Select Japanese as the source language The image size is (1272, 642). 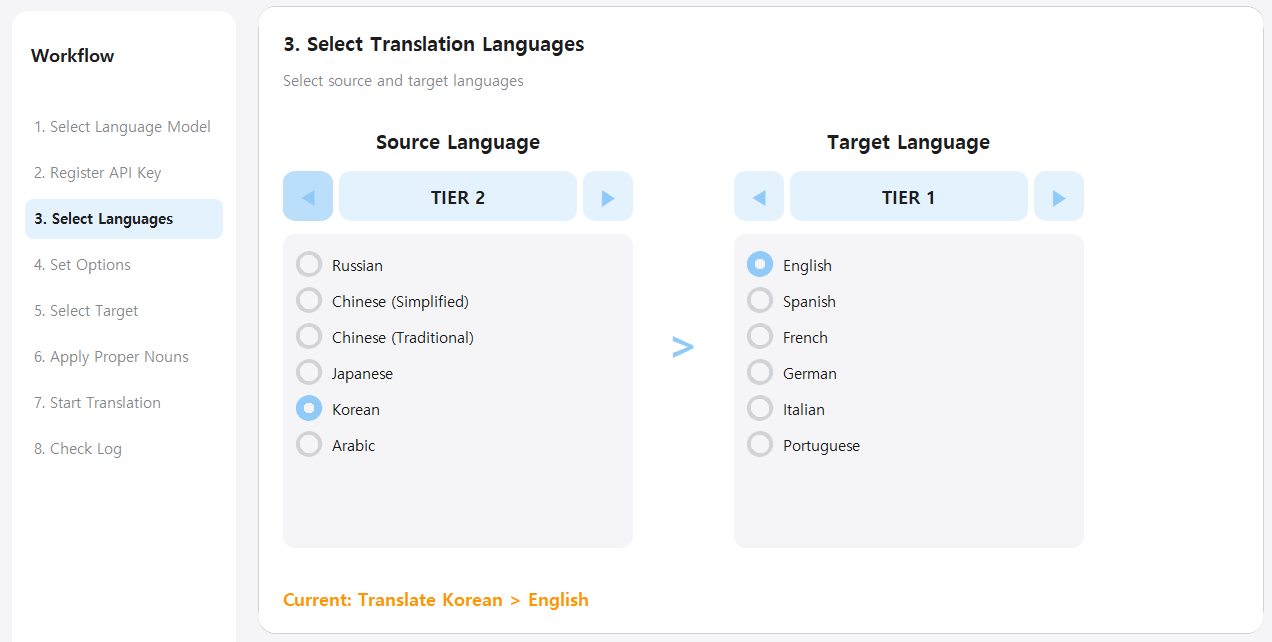click(309, 372)
